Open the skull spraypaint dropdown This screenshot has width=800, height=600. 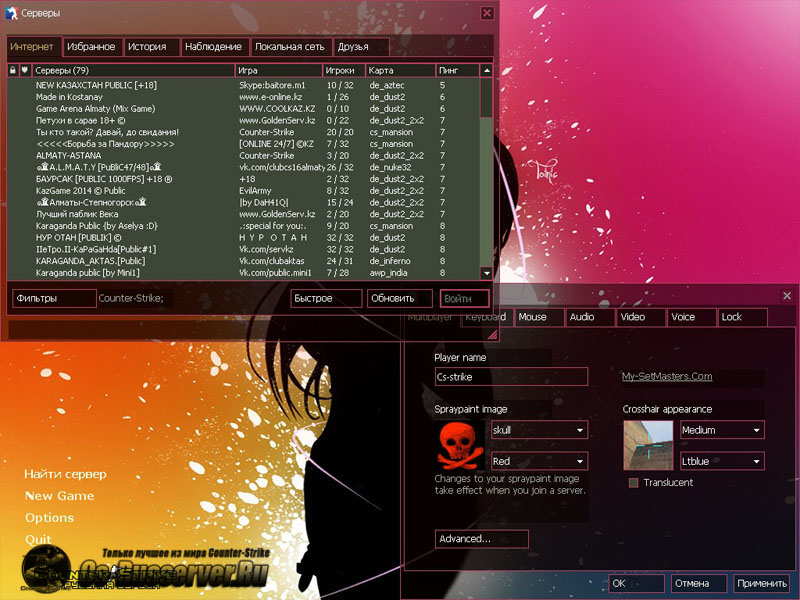[539, 430]
